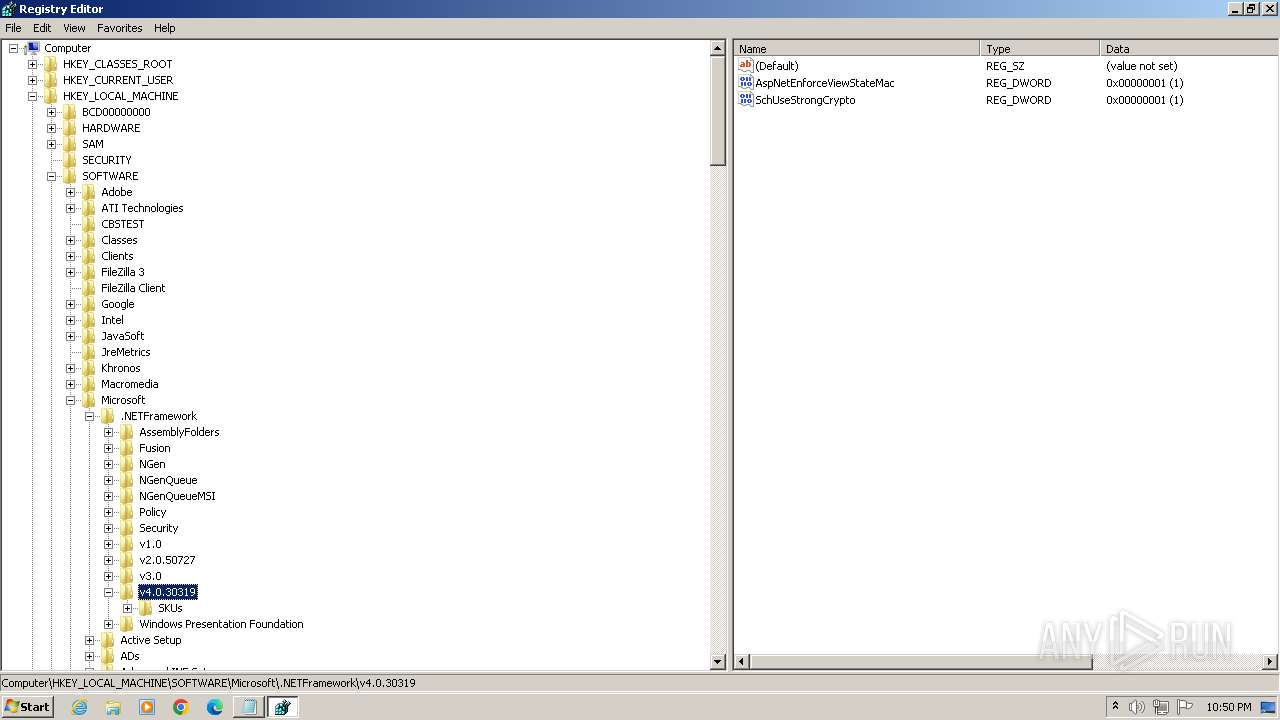Click the SchUseStrongCrypto DWORD icon
Viewport: 1280px width, 720px height.
point(745,100)
